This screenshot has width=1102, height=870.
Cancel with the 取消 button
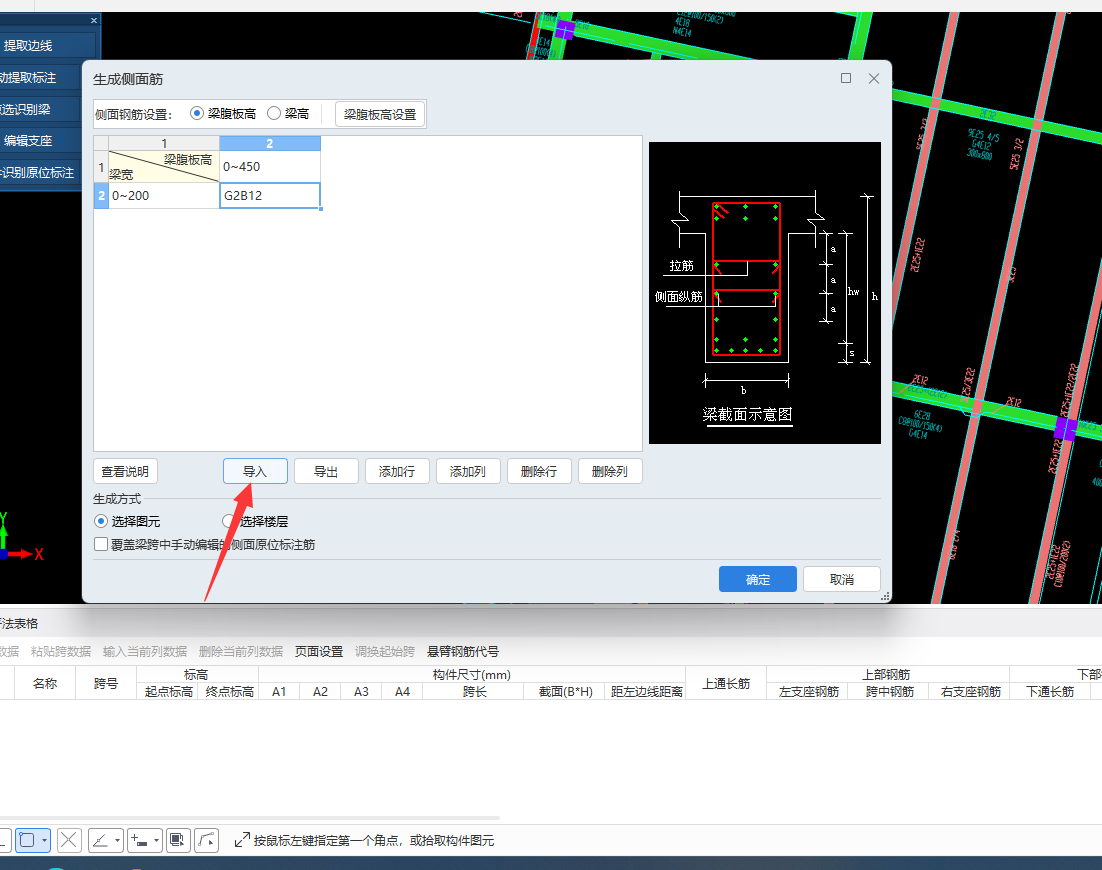(842, 579)
